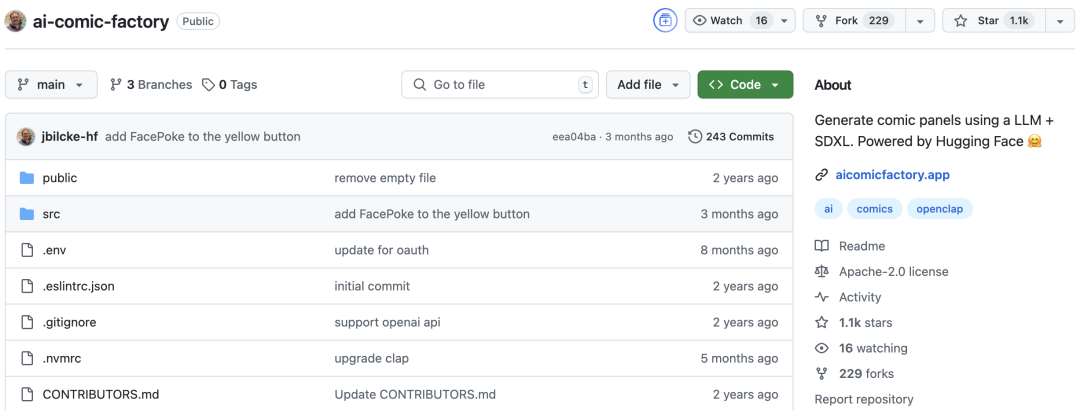The height and width of the screenshot is (411, 1080).
Task: Open the src folder
Action: [51, 214]
